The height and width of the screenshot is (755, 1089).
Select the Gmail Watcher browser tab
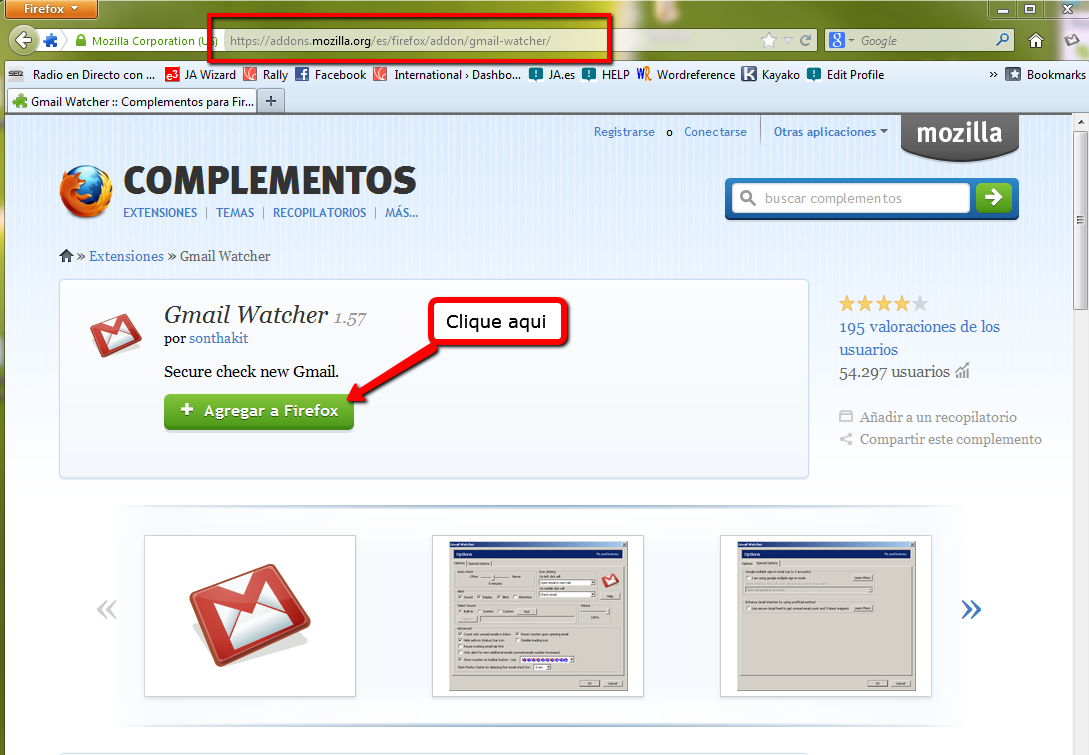click(x=132, y=101)
